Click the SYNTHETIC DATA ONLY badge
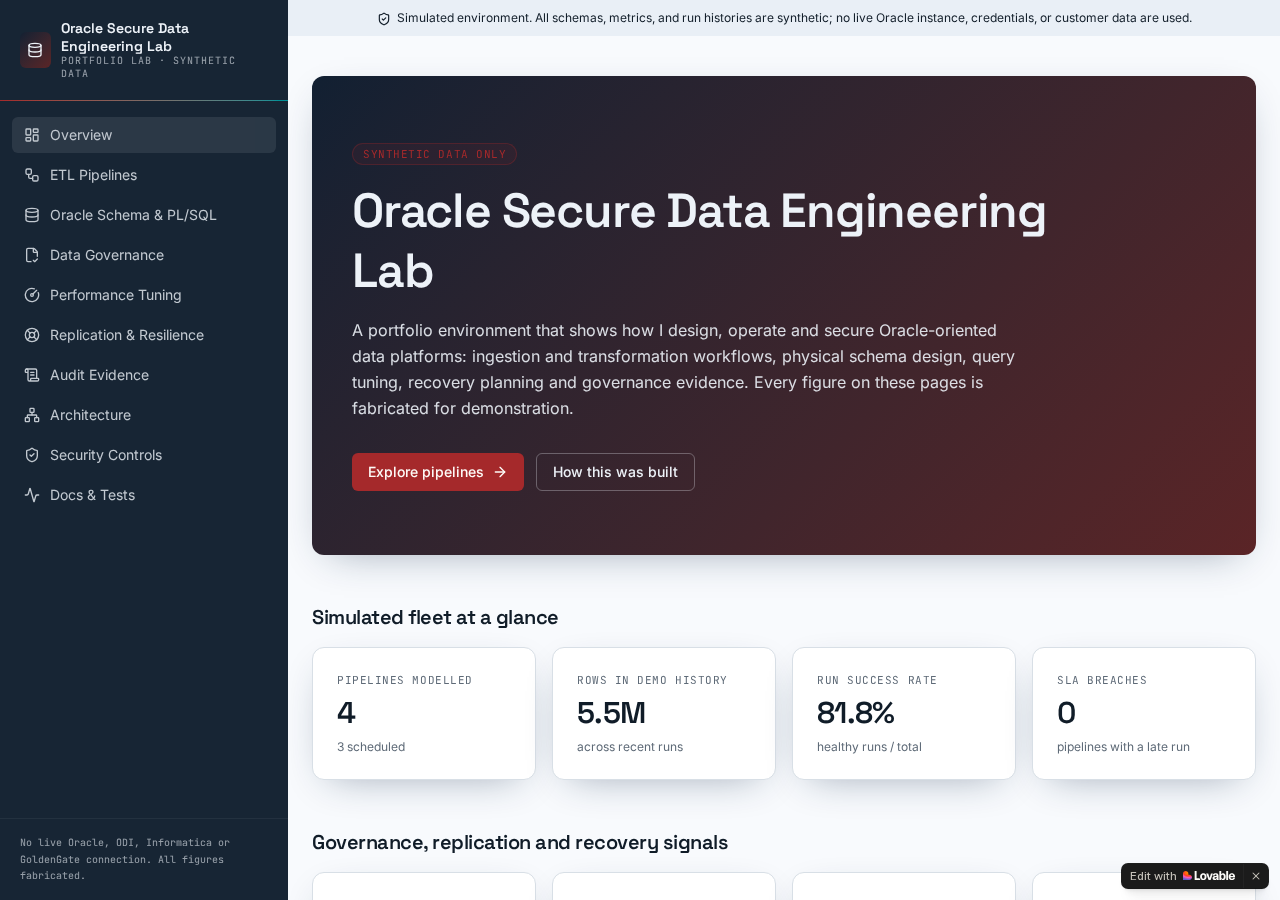 tap(434, 154)
